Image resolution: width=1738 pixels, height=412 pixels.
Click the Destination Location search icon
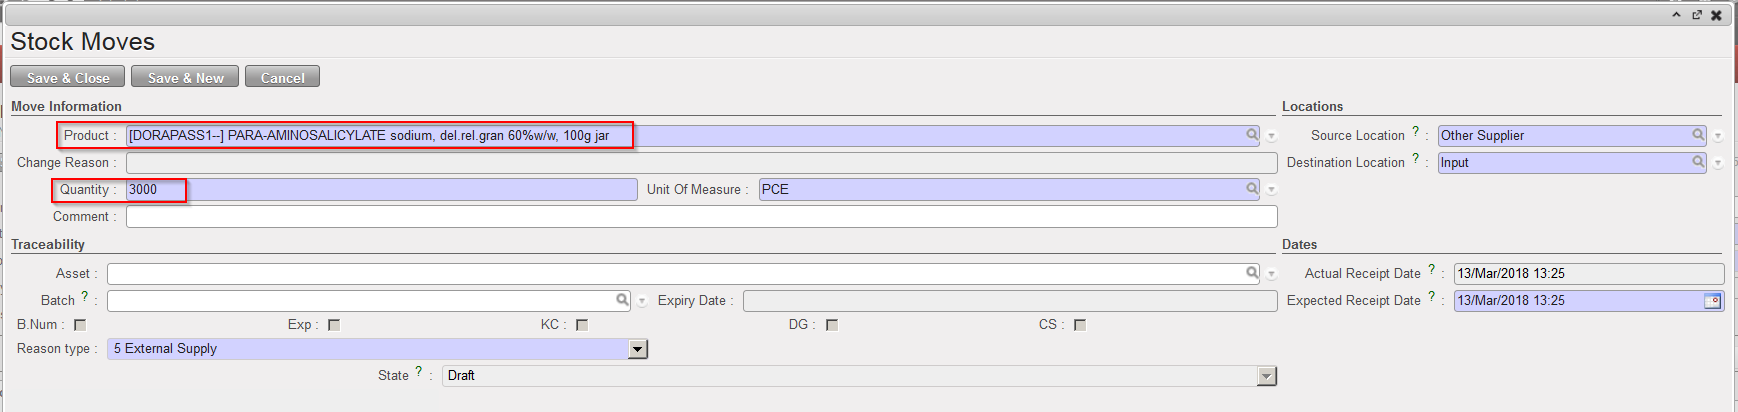click(x=1697, y=161)
